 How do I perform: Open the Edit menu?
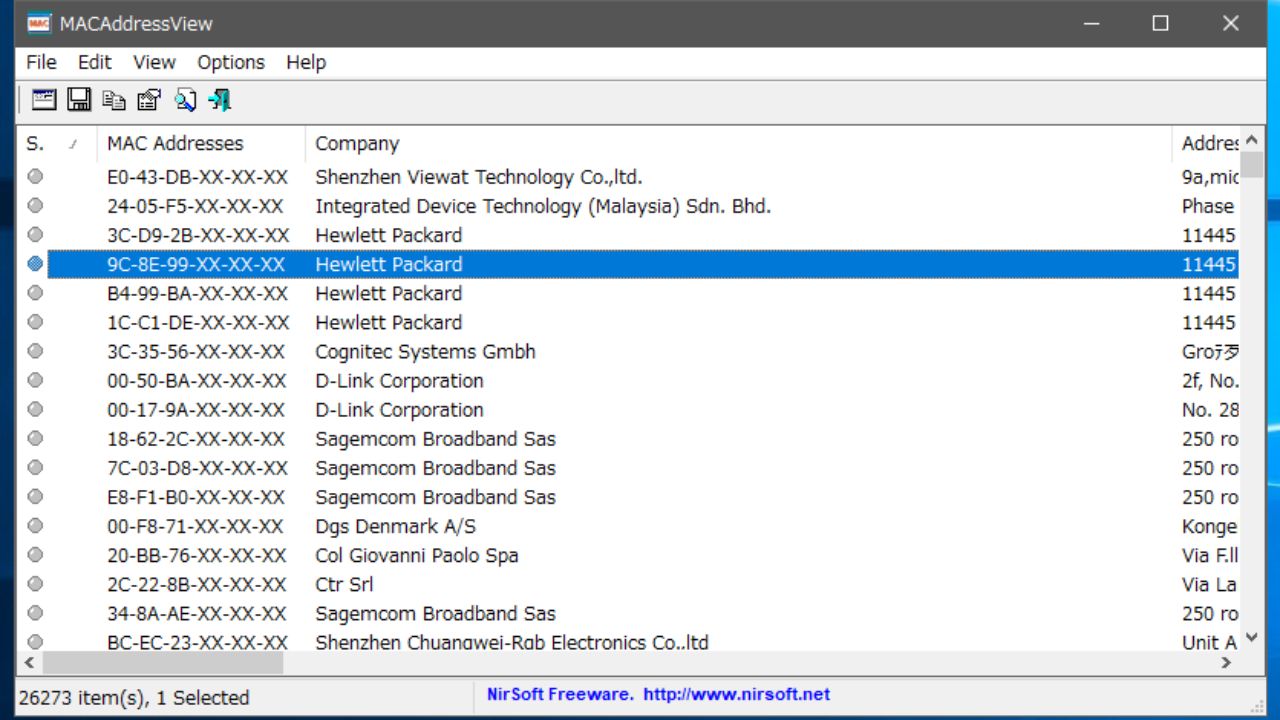pyautogui.click(x=95, y=62)
